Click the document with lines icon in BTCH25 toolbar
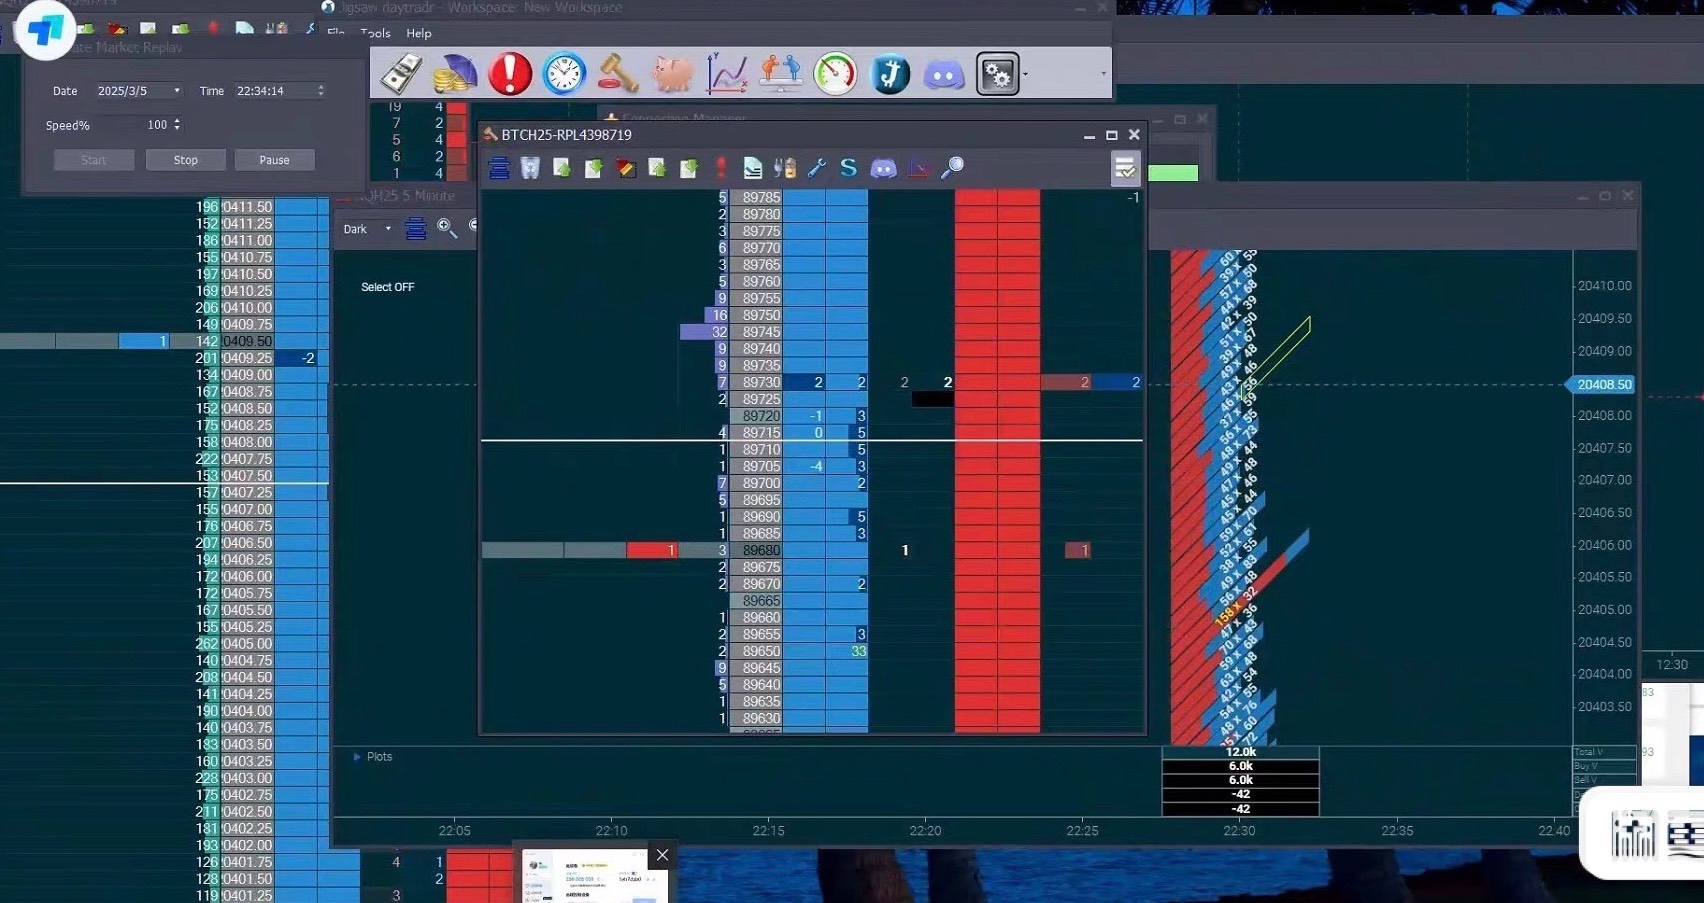The height and width of the screenshot is (903, 1704). pos(753,168)
